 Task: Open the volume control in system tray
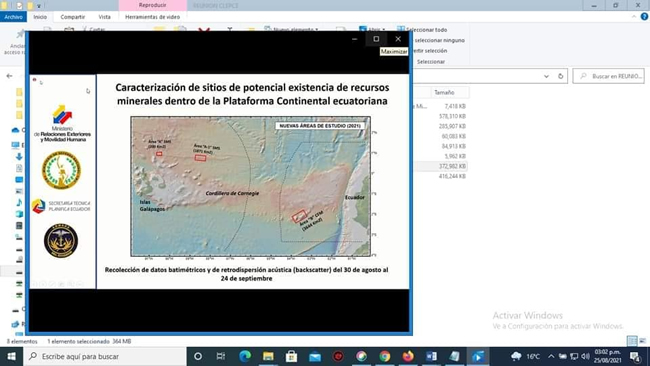pos(586,356)
